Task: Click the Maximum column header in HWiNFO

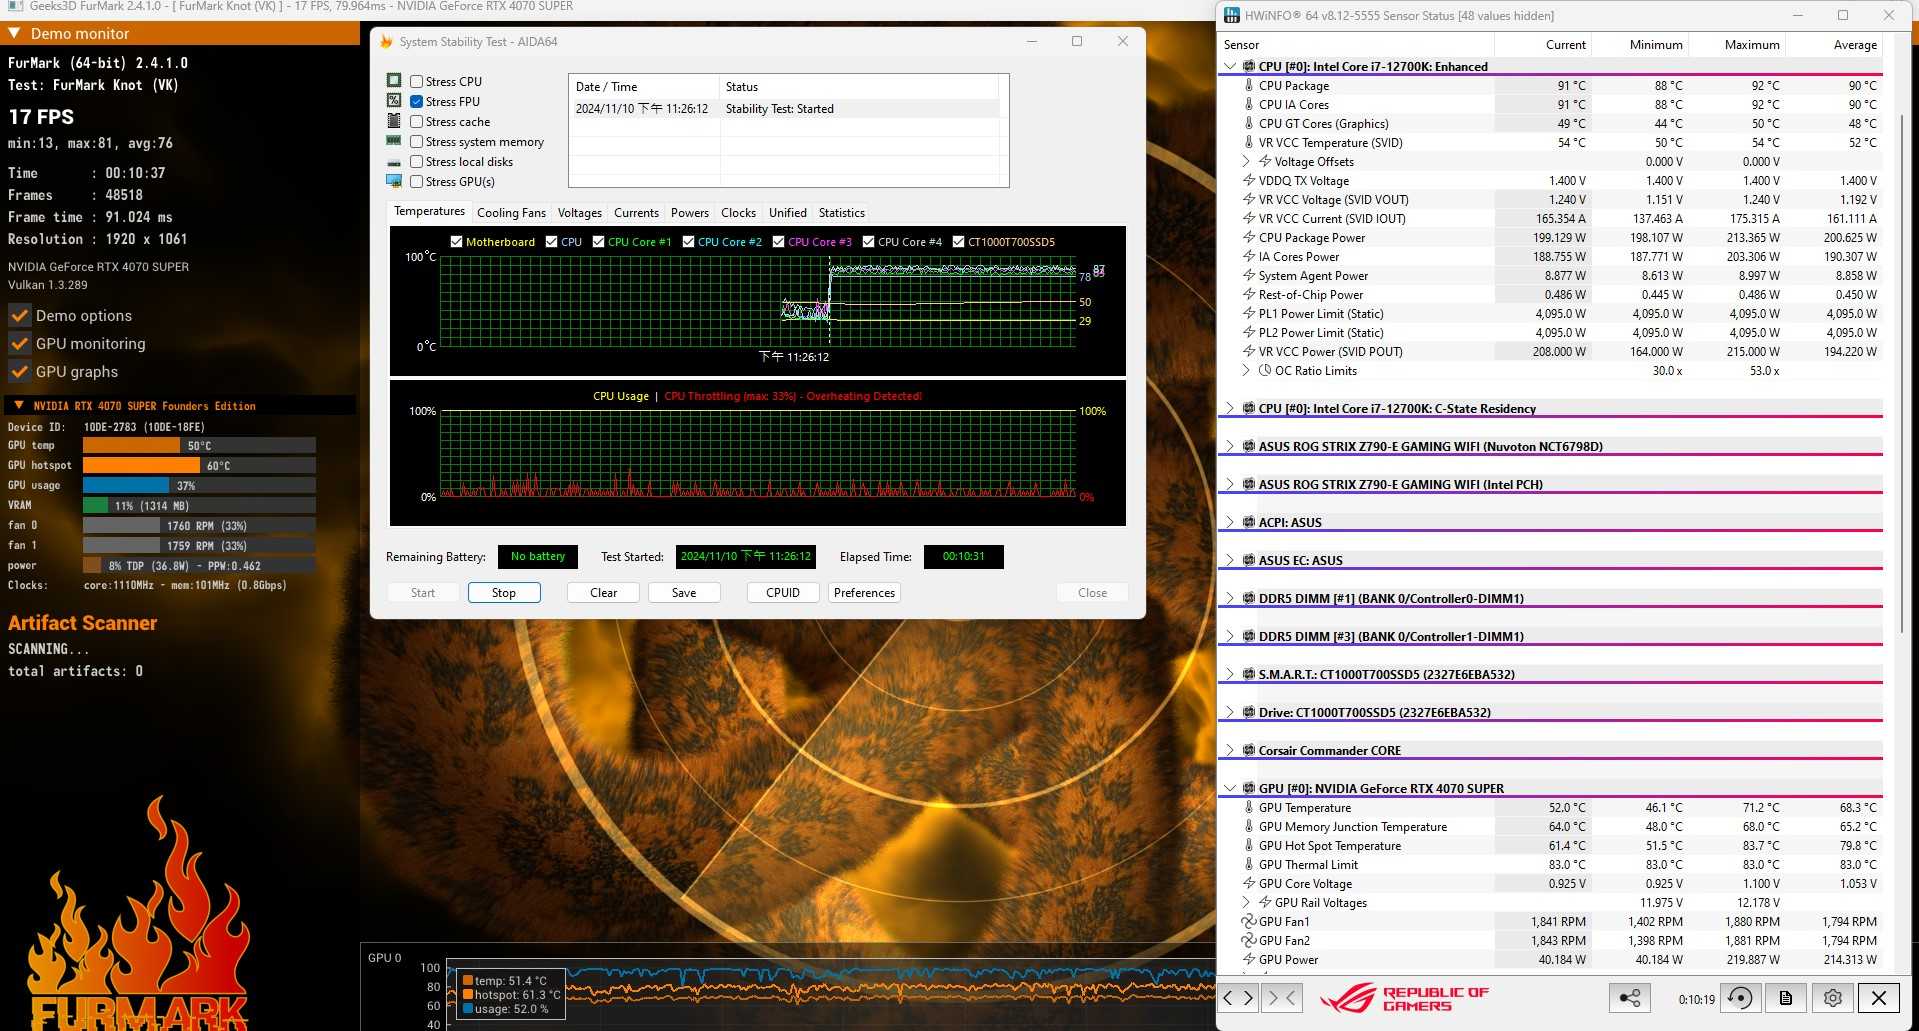Action: [1738, 44]
